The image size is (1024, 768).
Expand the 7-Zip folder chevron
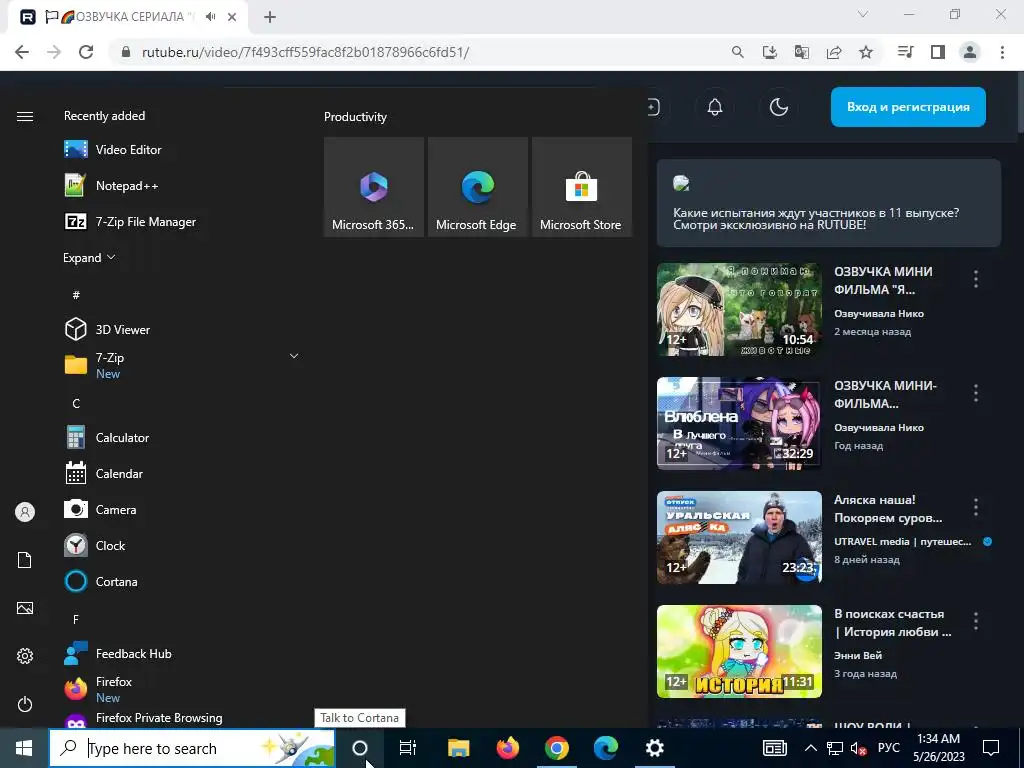[294, 356]
